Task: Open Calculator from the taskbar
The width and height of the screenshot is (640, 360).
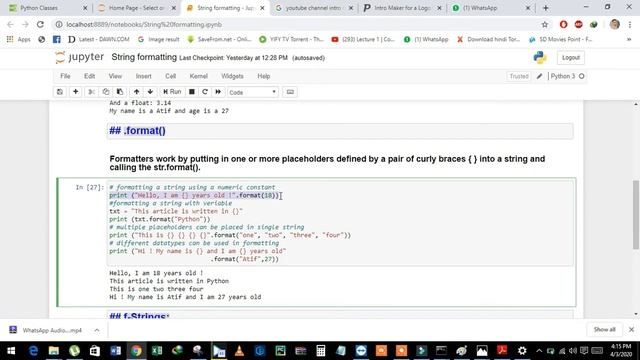Action: [x=321, y=351]
